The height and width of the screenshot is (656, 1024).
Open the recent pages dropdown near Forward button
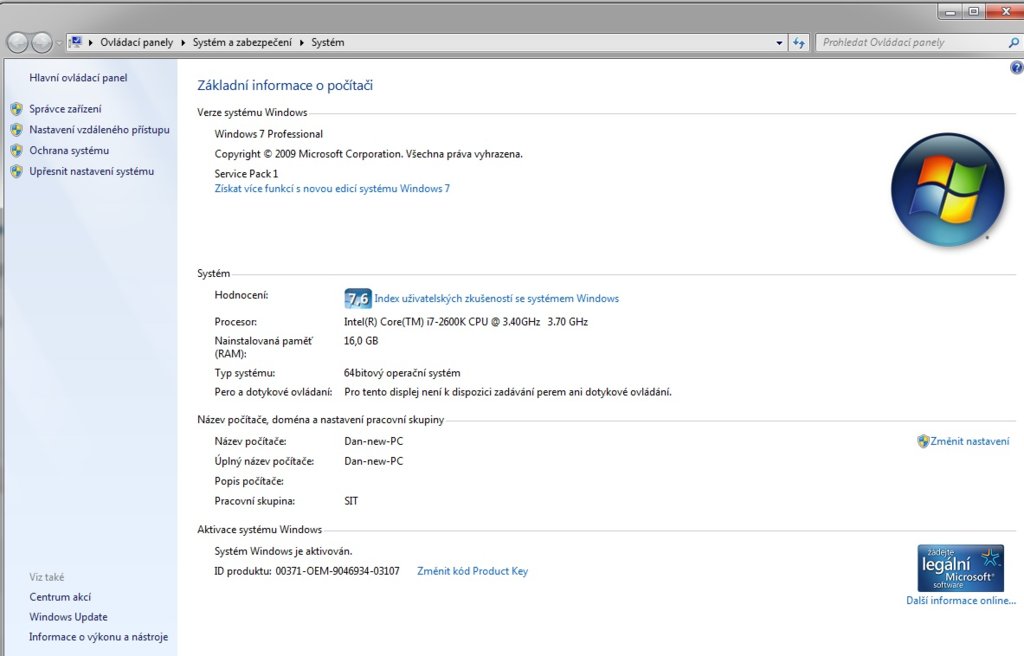tap(58, 43)
